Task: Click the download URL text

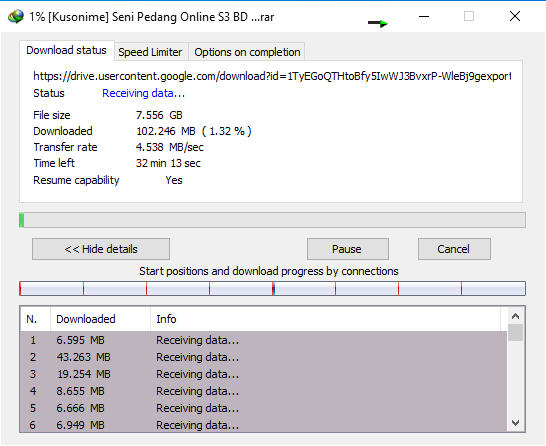Action: coord(272,76)
